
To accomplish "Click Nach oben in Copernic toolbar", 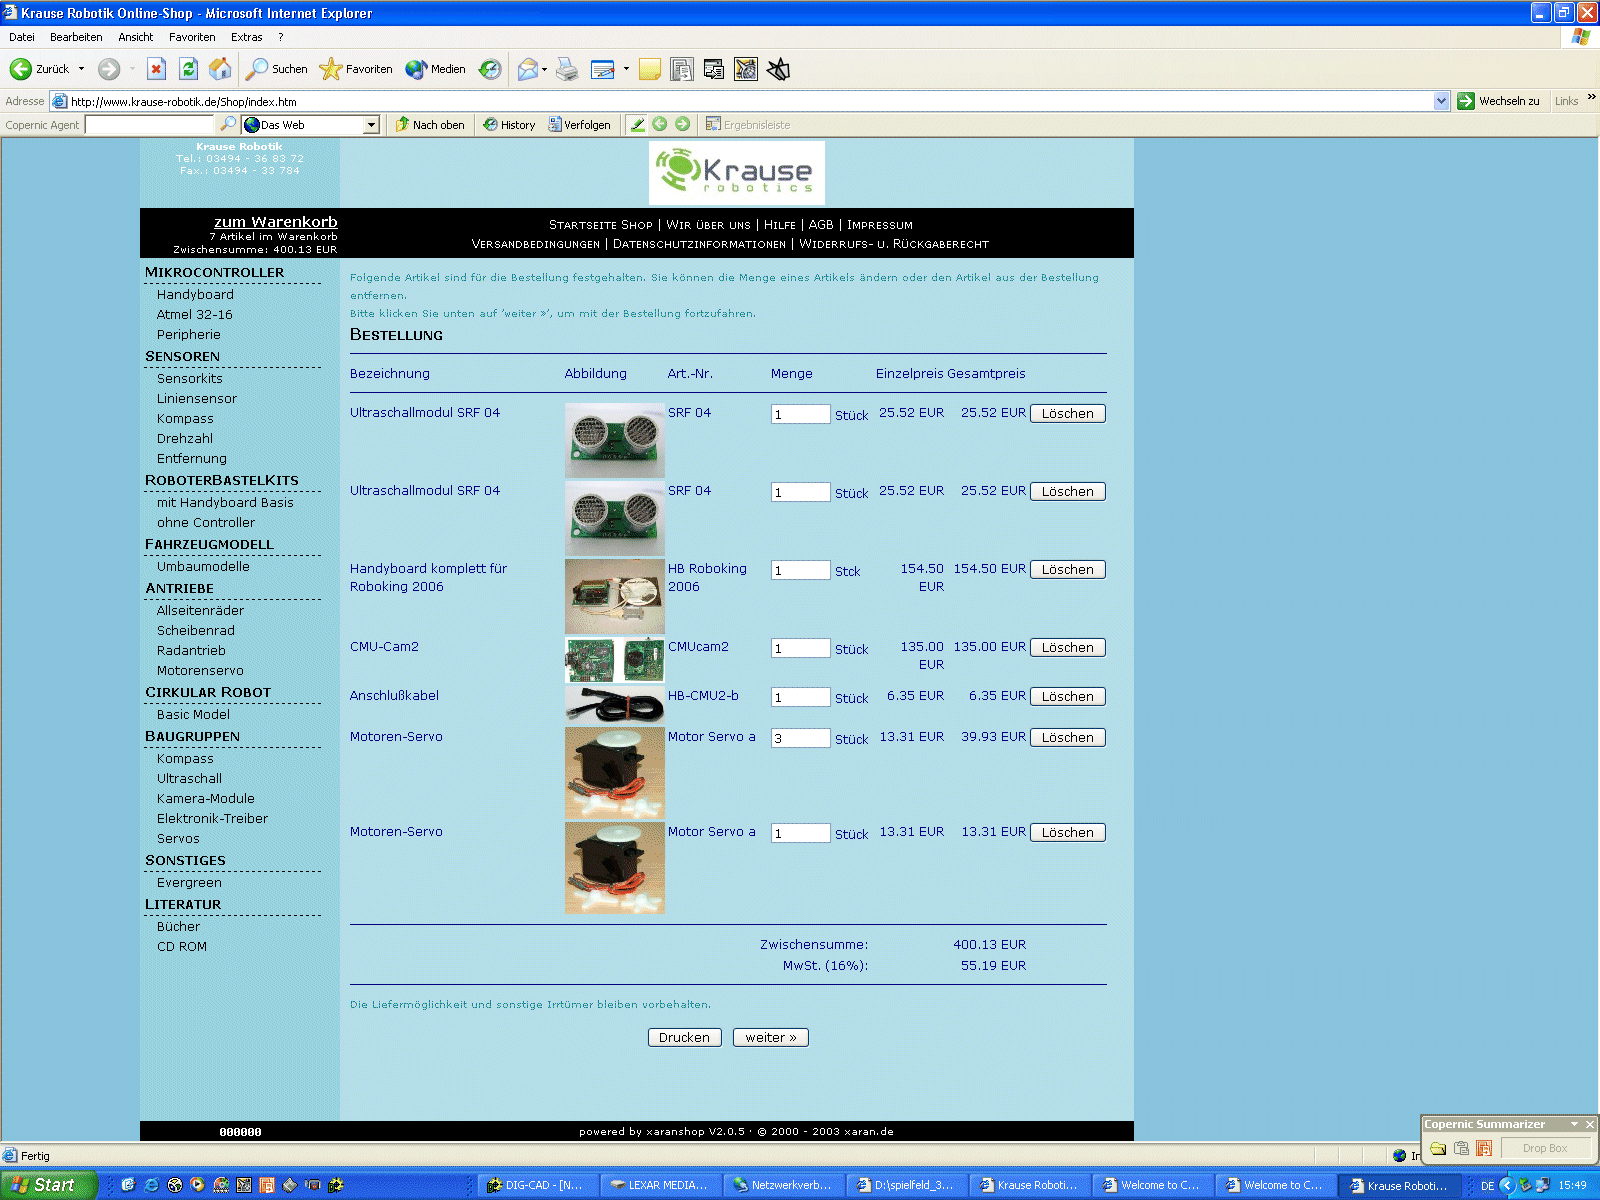I will 430,125.
